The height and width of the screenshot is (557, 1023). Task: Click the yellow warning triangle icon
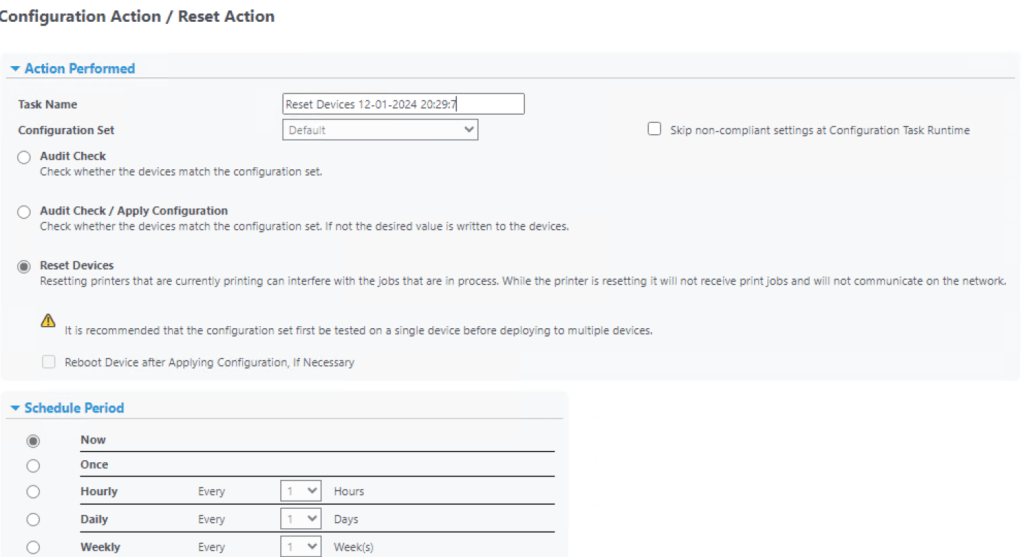point(47,322)
